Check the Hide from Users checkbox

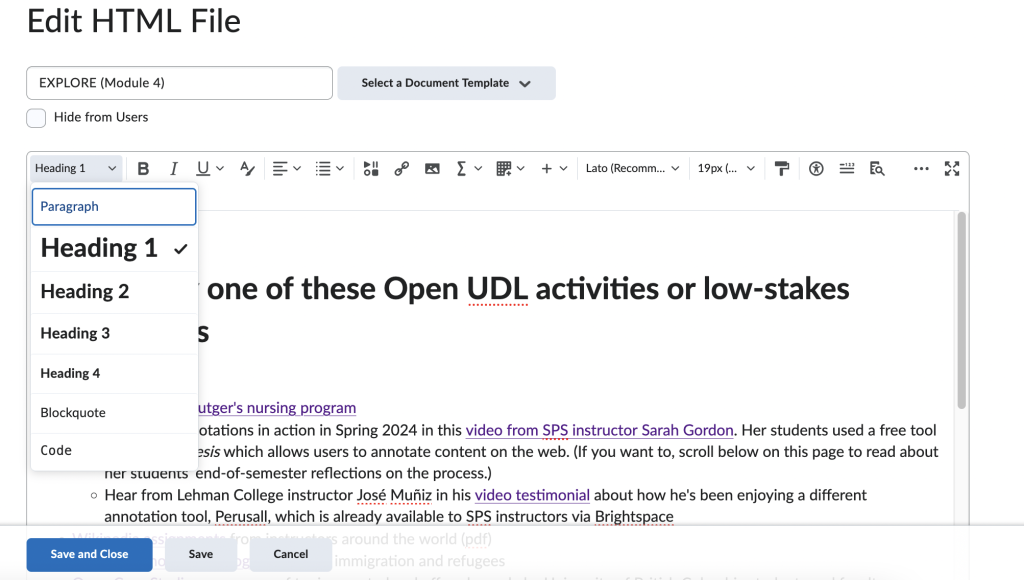tap(36, 118)
